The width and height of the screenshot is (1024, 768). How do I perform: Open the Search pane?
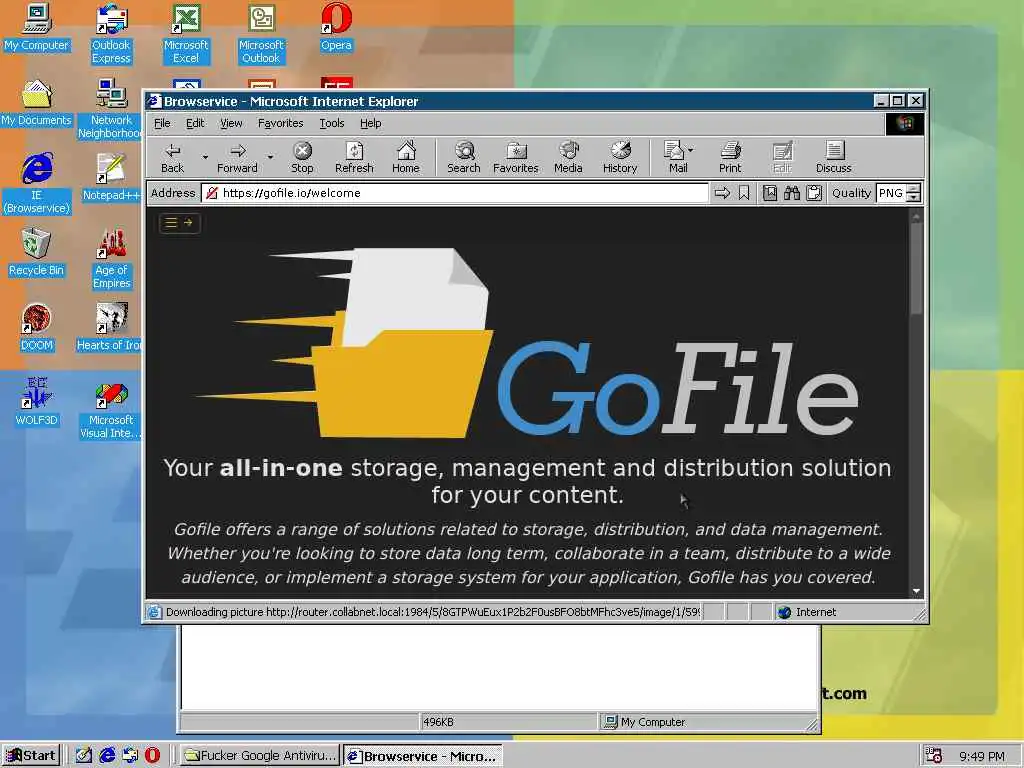coord(464,158)
